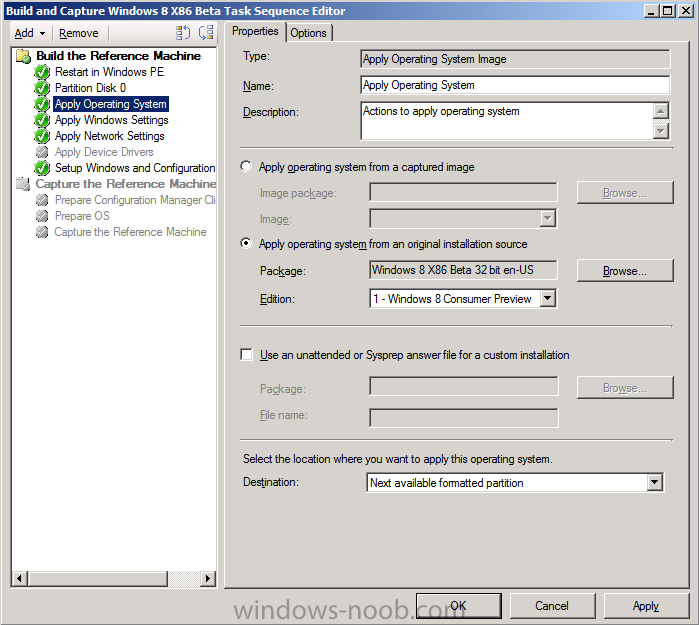This screenshot has height=625, width=699.
Task: Click the grayed Capture the Reference Machine group folder icon
Action: click(23, 184)
